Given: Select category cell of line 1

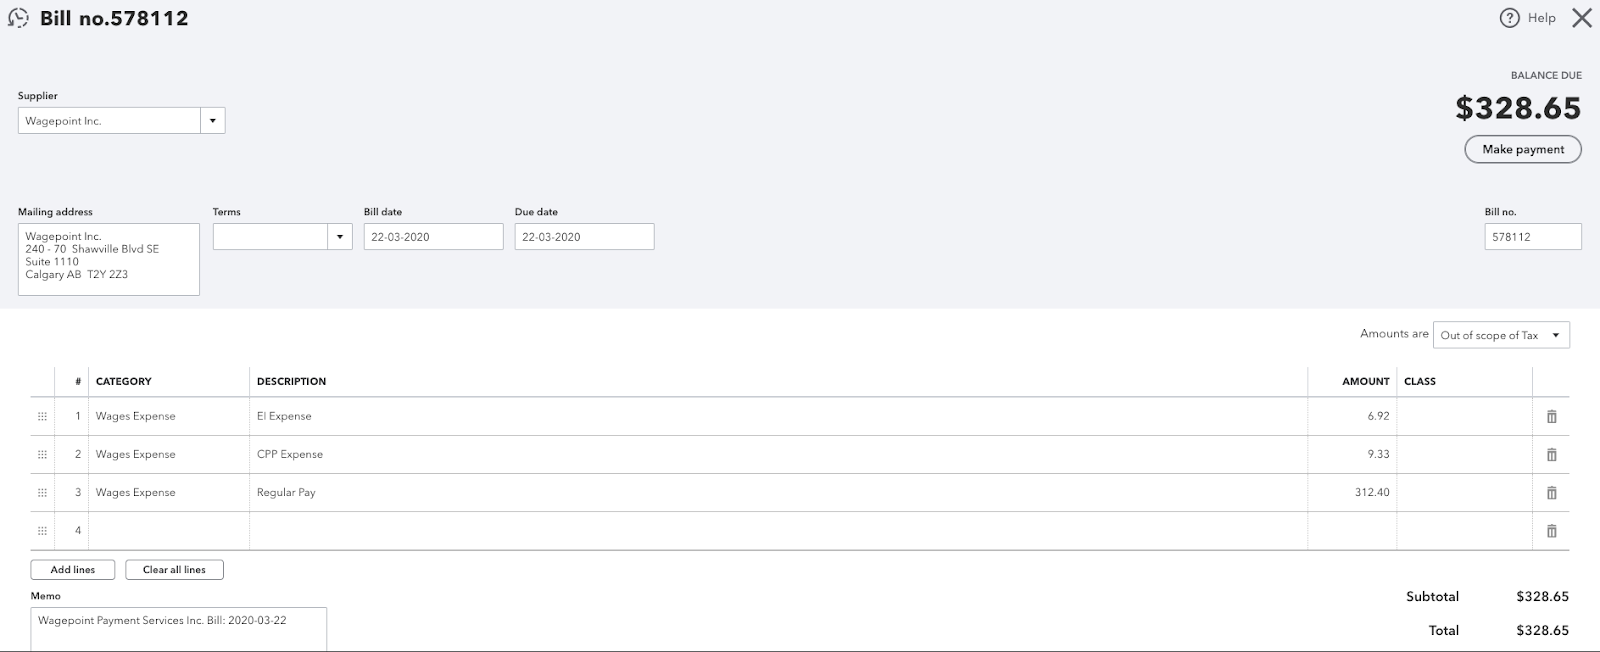Looking at the screenshot, I should coord(169,417).
